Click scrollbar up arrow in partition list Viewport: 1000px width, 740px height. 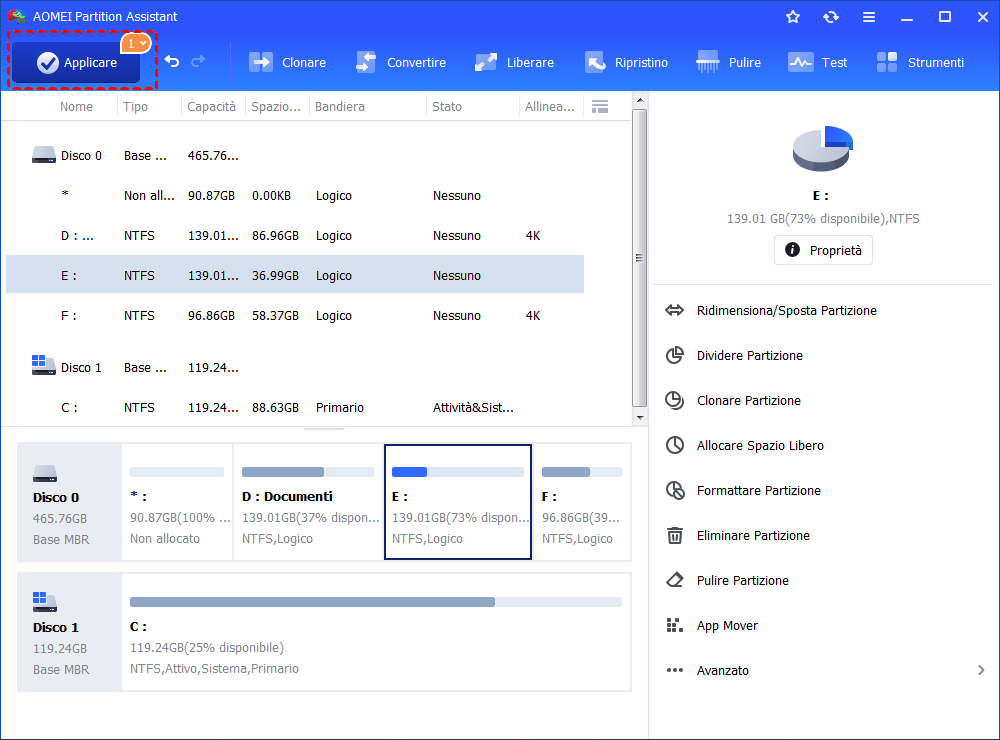click(640, 100)
